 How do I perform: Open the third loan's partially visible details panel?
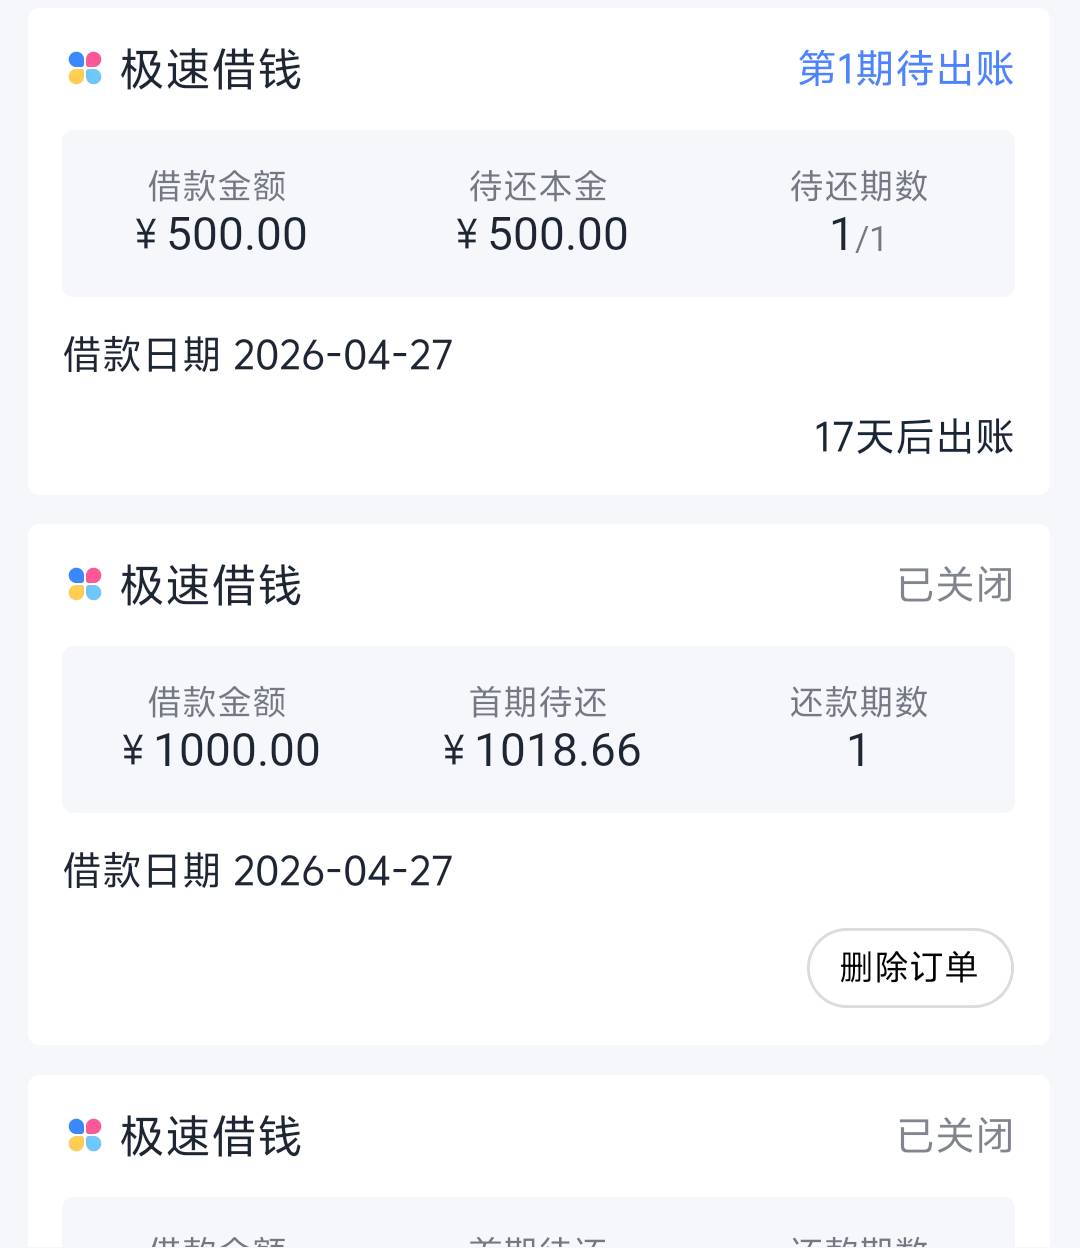tap(538, 1224)
